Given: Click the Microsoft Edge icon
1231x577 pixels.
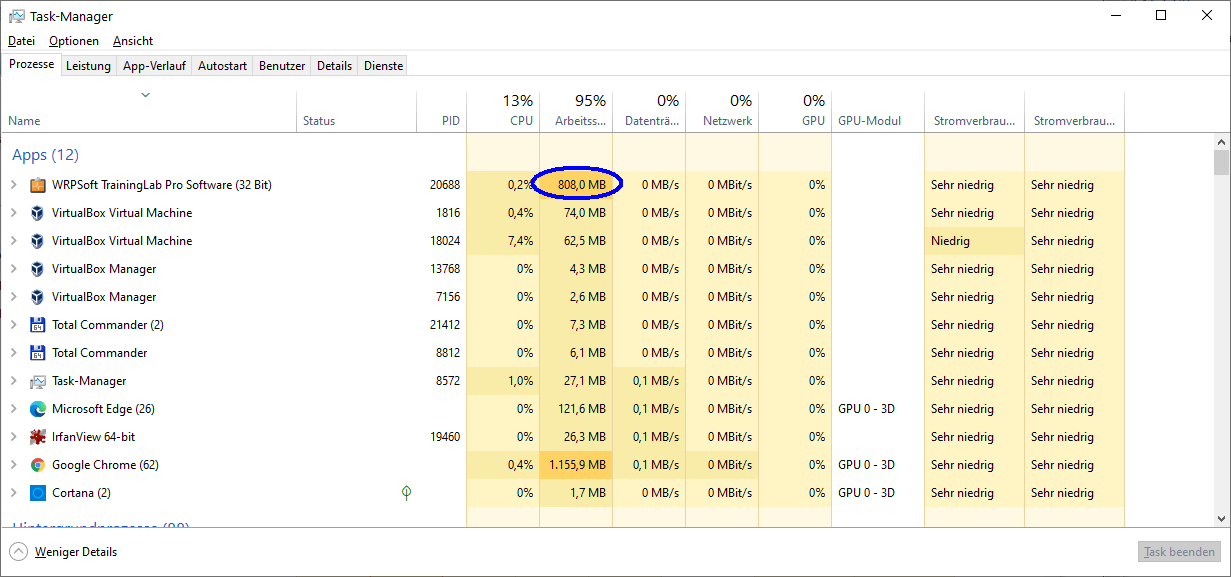Looking at the screenshot, I should 38,409.
